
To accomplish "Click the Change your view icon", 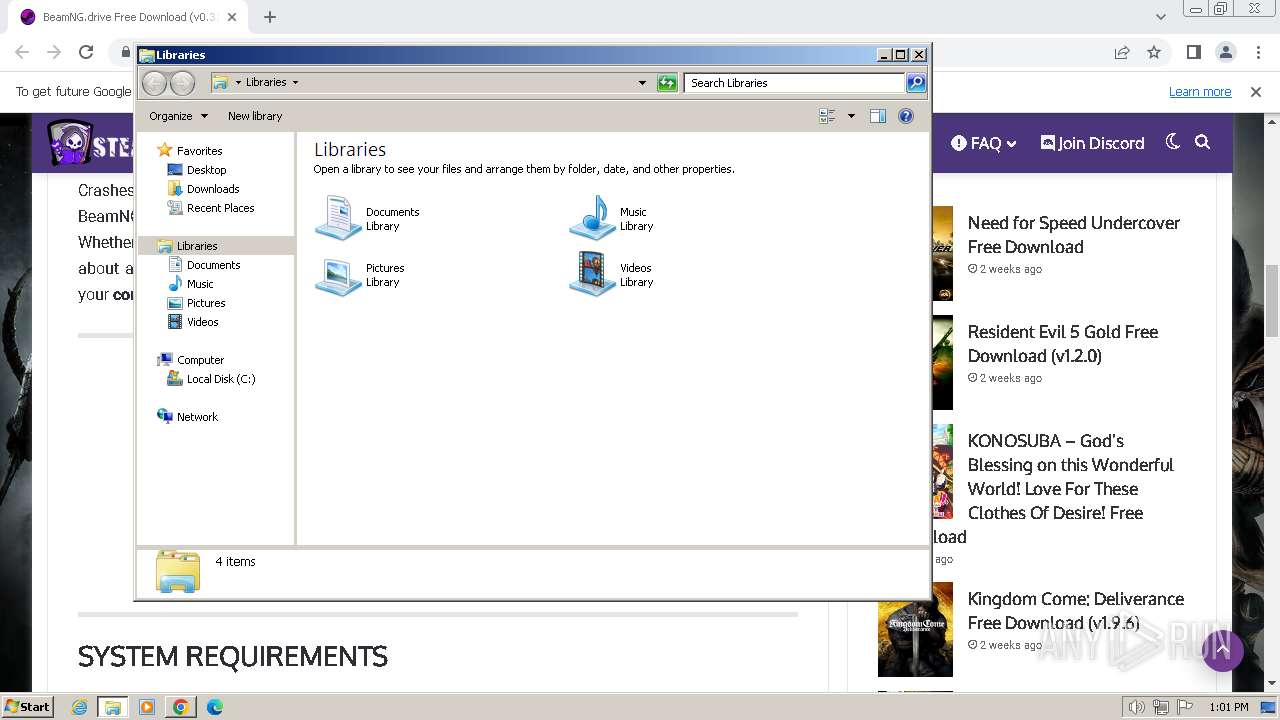I will (827, 116).
